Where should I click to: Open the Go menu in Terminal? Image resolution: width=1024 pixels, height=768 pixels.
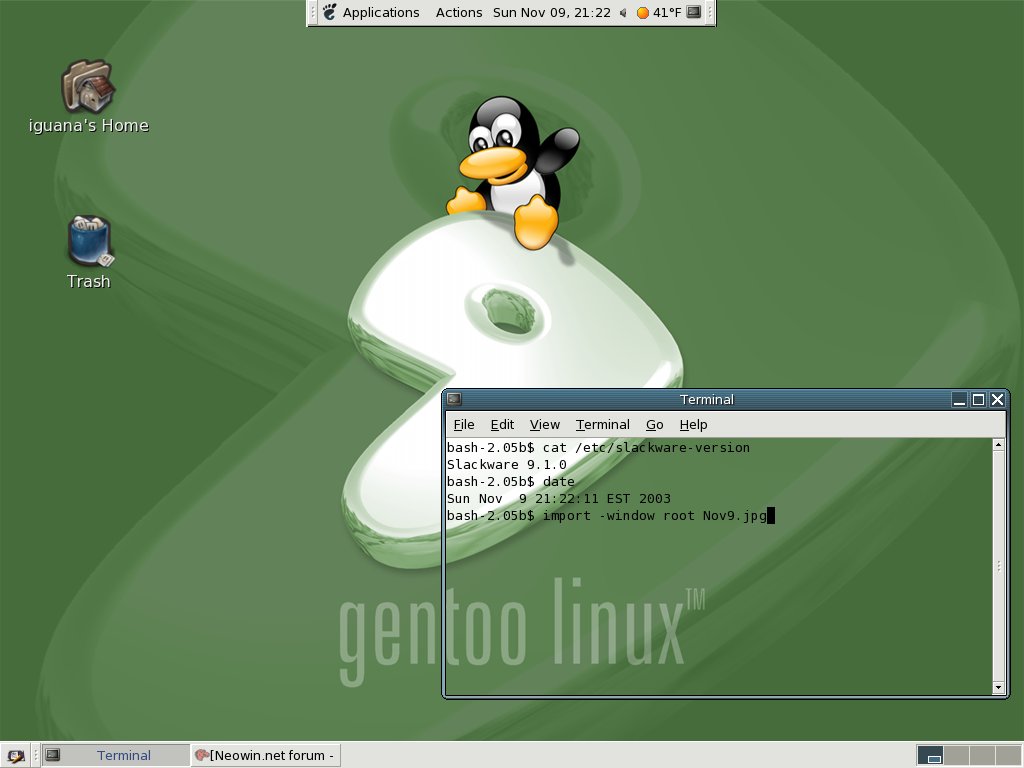click(x=654, y=424)
